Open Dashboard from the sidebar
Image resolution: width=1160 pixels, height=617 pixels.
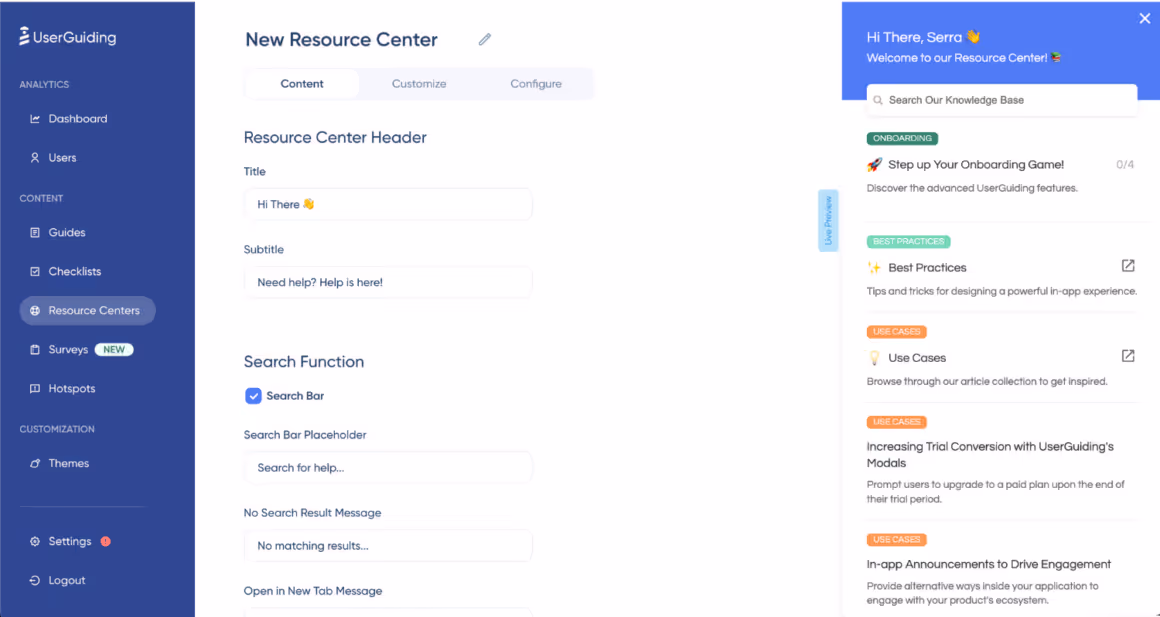click(x=78, y=118)
